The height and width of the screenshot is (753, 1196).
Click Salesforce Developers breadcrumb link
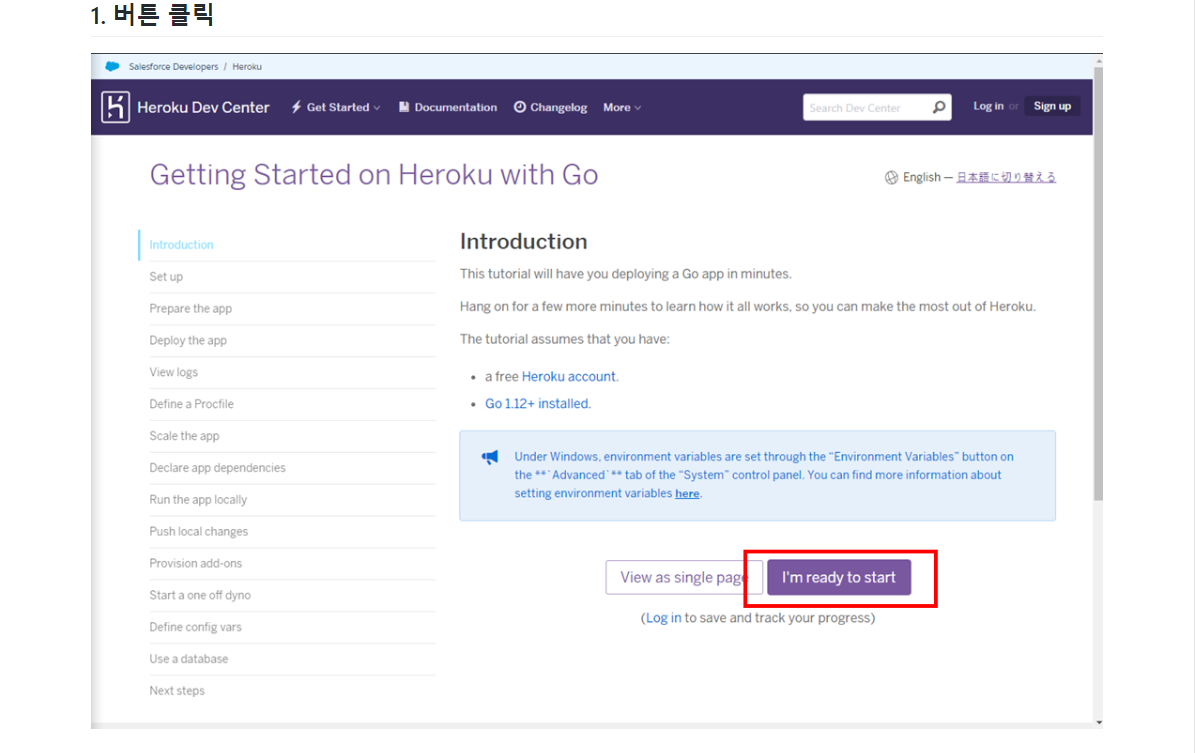(173, 66)
